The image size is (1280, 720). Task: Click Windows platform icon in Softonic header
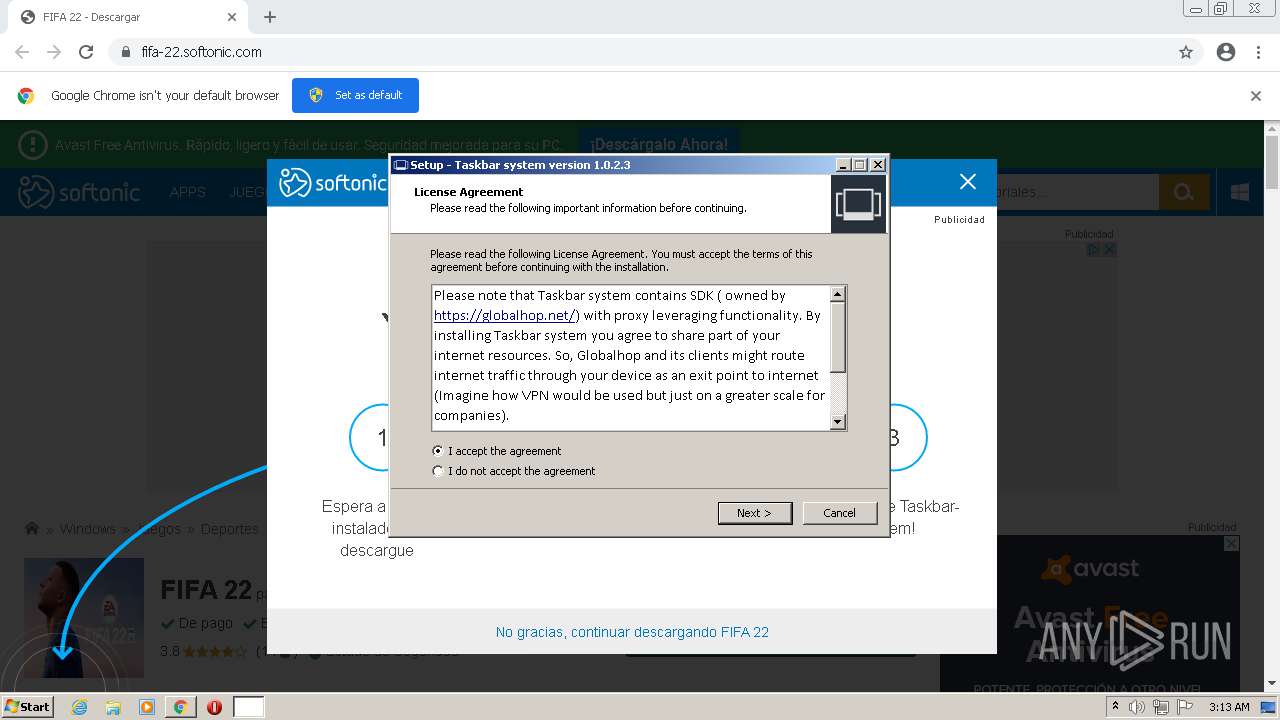1240,192
